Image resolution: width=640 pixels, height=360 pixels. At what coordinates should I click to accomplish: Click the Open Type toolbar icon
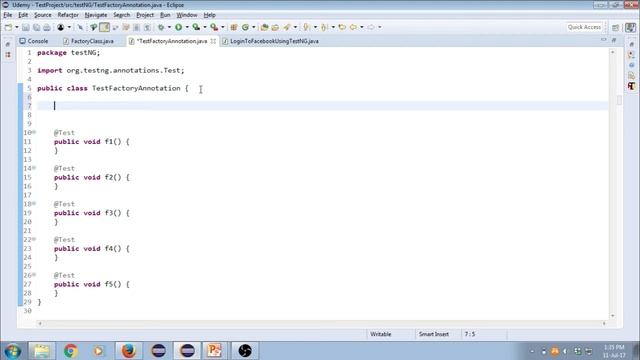(264, 27)
